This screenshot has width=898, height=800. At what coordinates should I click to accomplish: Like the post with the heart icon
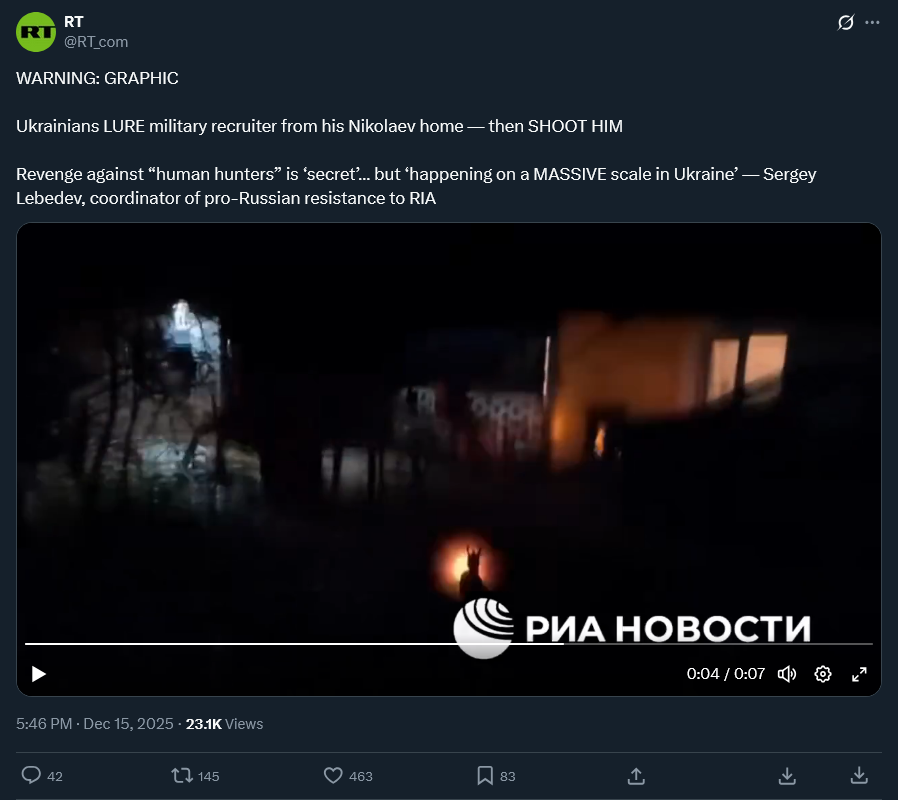[x=333, y=775]
